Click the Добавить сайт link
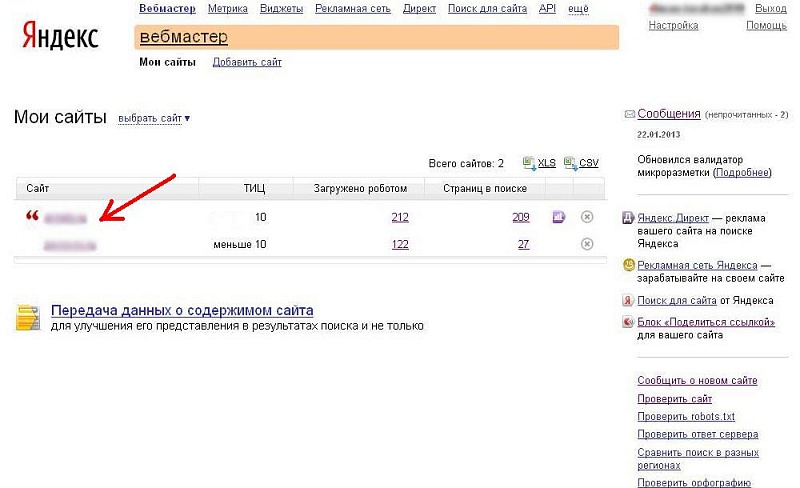 (x=247, y=62)
